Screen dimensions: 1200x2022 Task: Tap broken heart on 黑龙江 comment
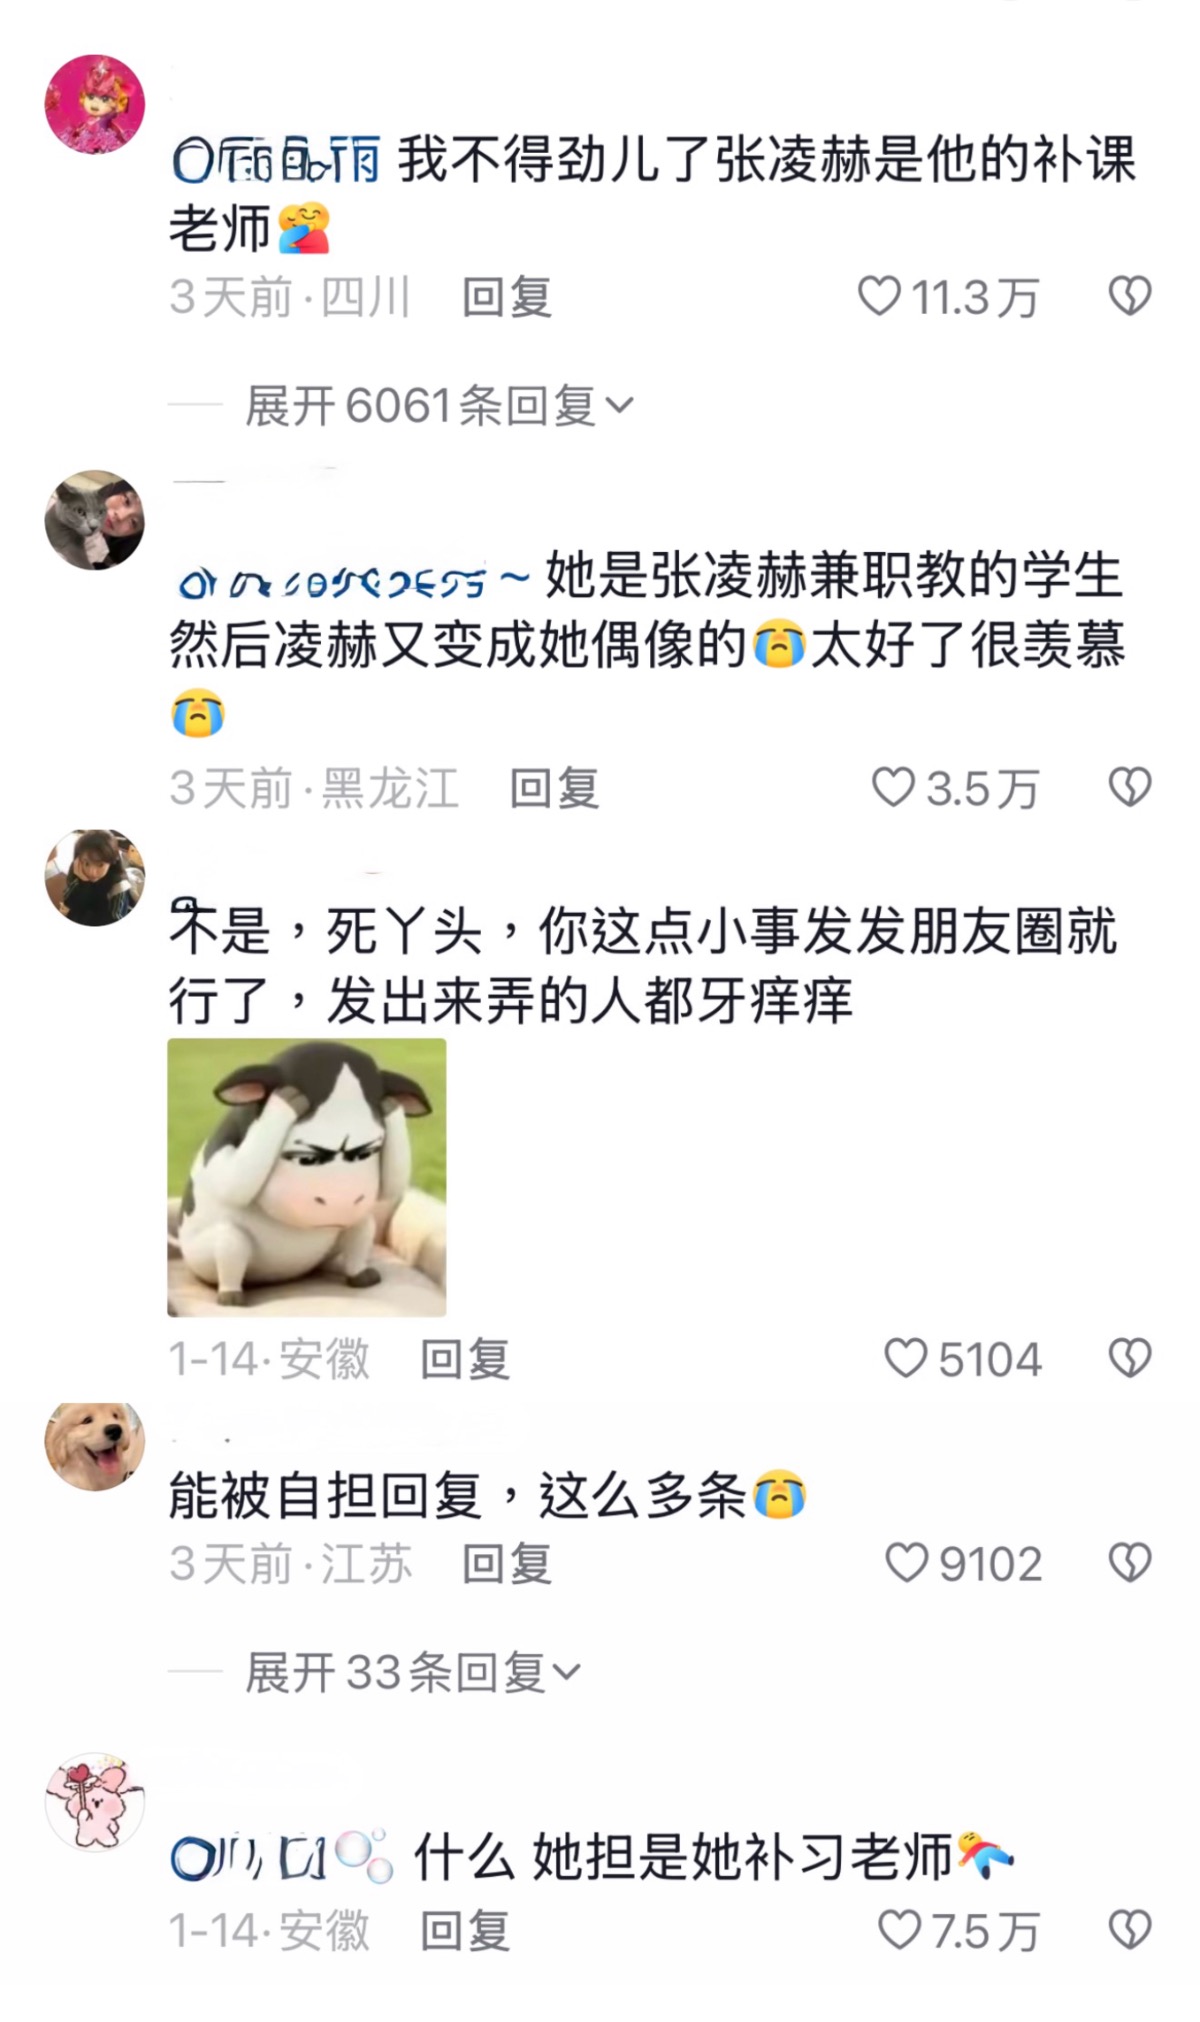[1130, 787]
